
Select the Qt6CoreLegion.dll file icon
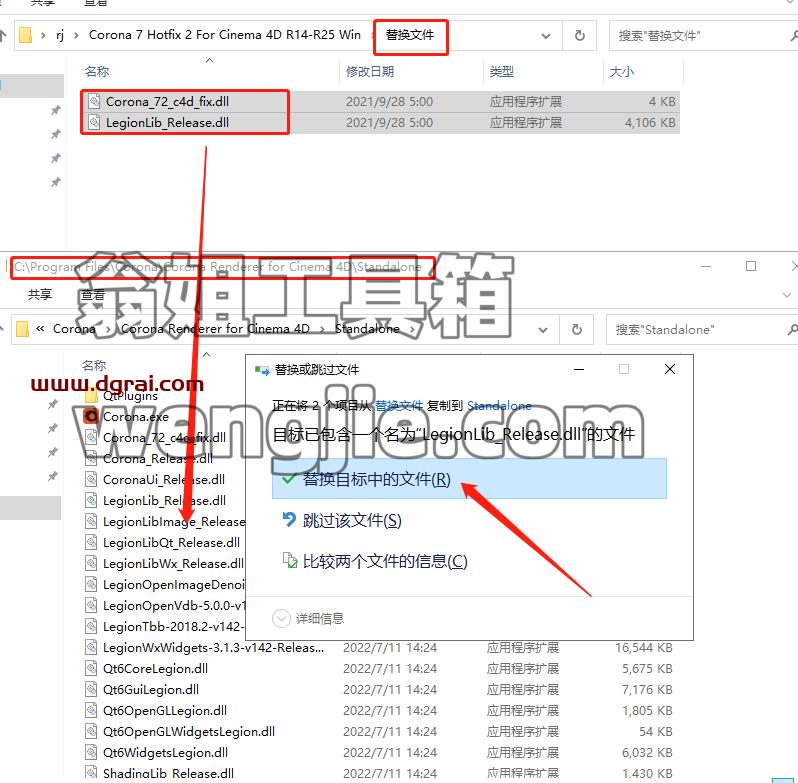[x=91, y=668]
